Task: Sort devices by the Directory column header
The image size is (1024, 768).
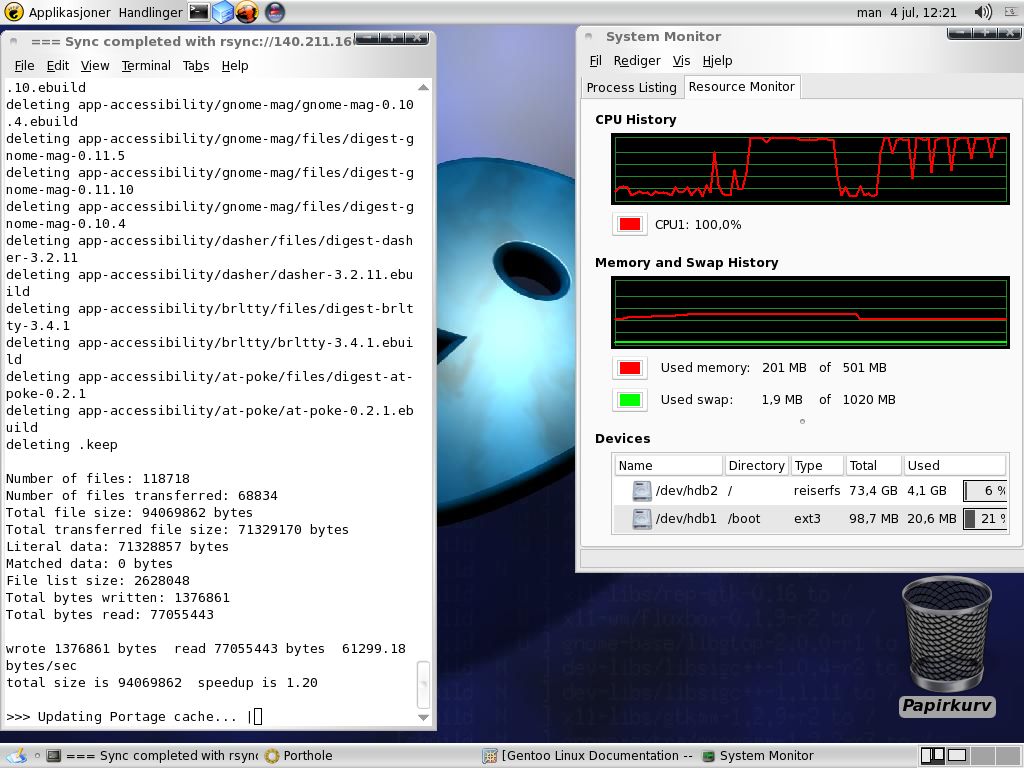Action: pos(757,466)
